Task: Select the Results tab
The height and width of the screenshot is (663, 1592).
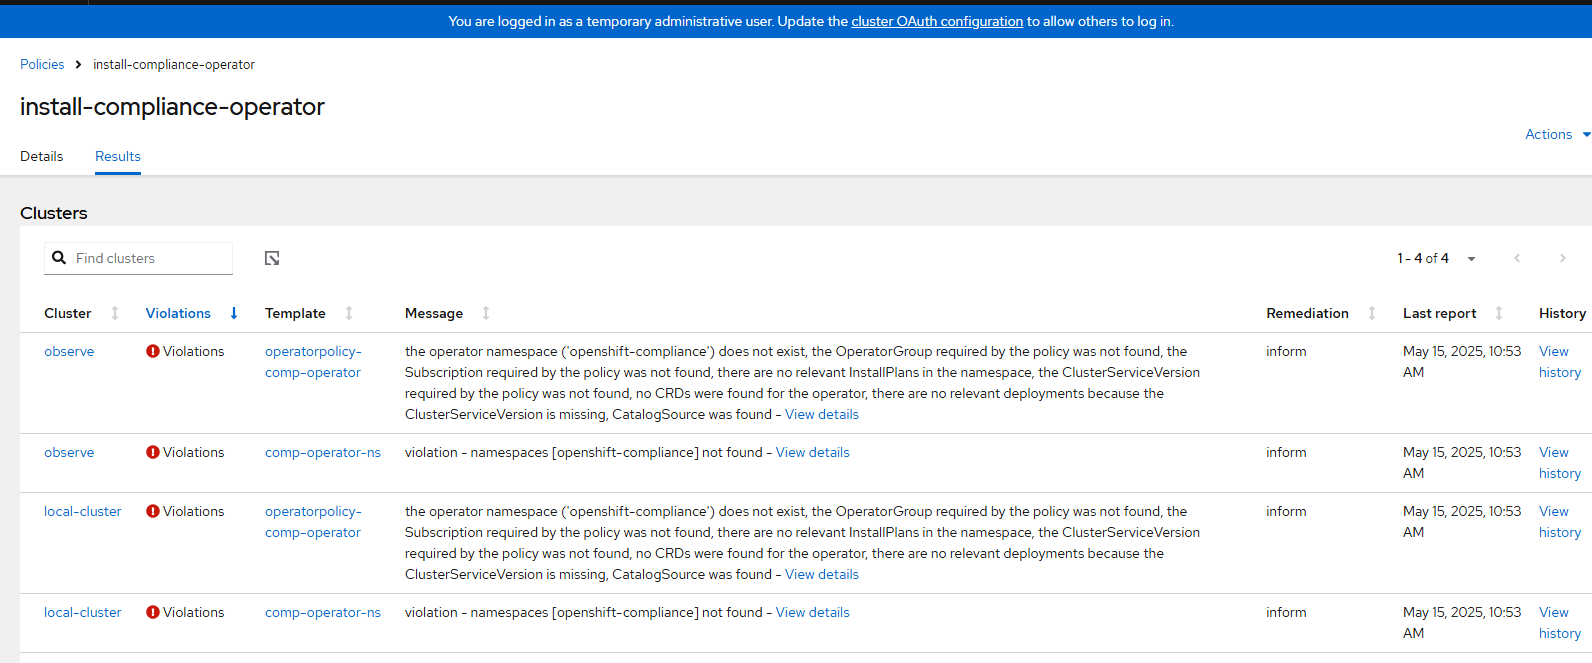Action: [x=118, y=156]
